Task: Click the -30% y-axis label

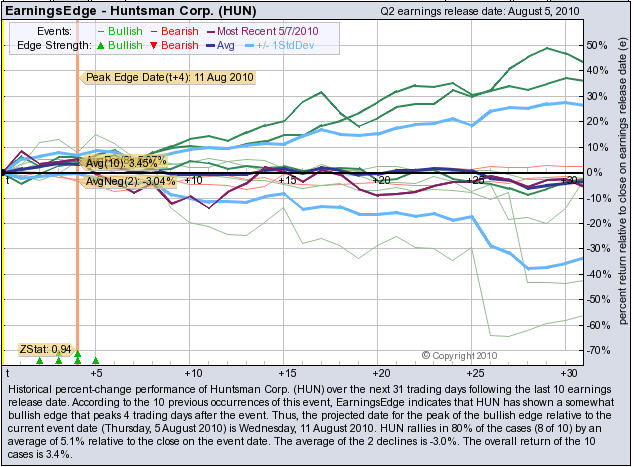Action: [599, 249]
